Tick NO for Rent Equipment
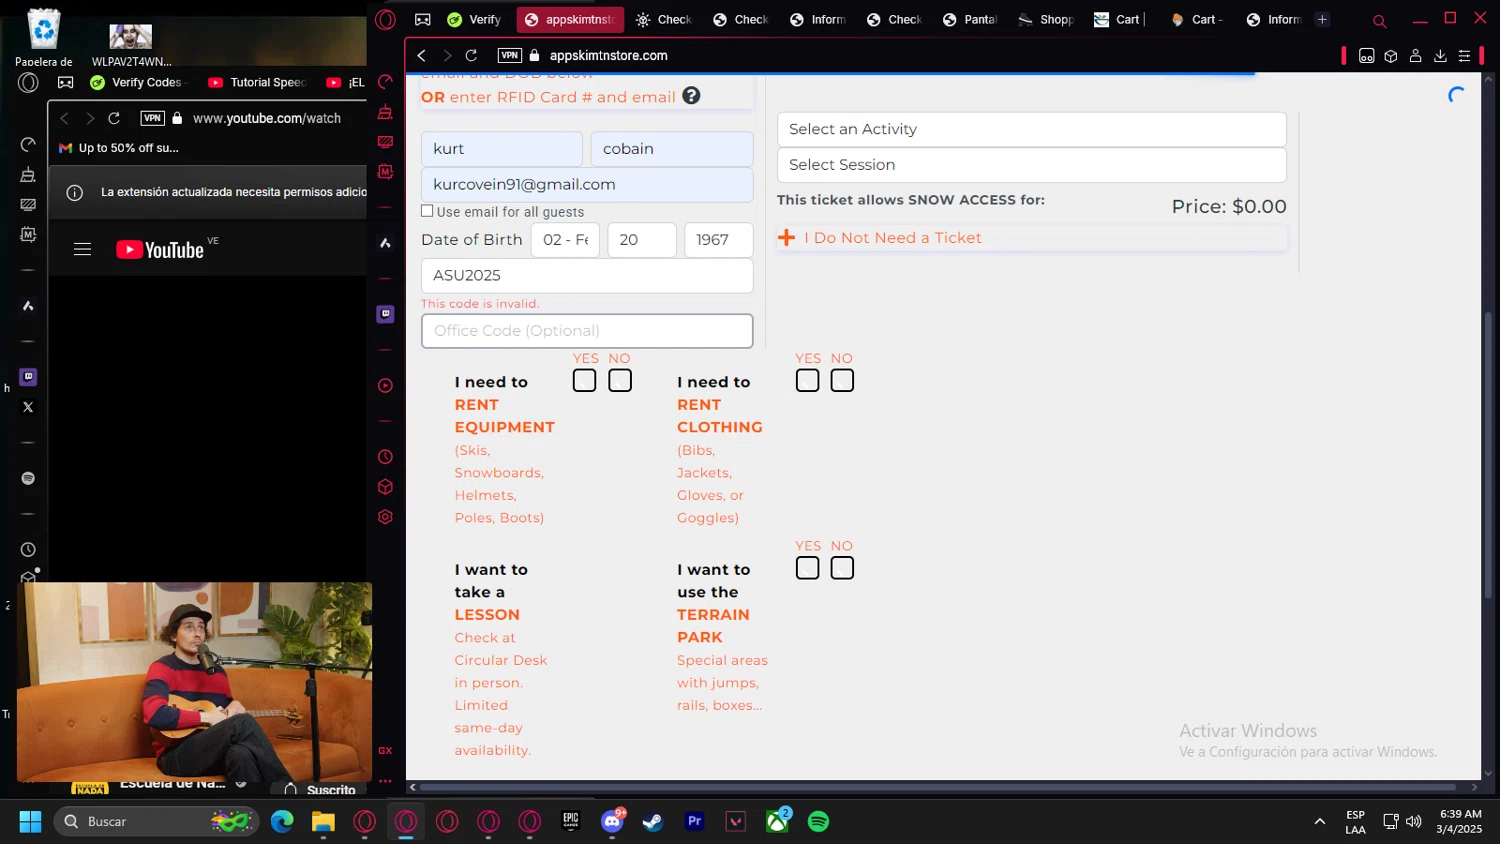Viewport: 1500px width, 844px height. [x=620, y=381]
